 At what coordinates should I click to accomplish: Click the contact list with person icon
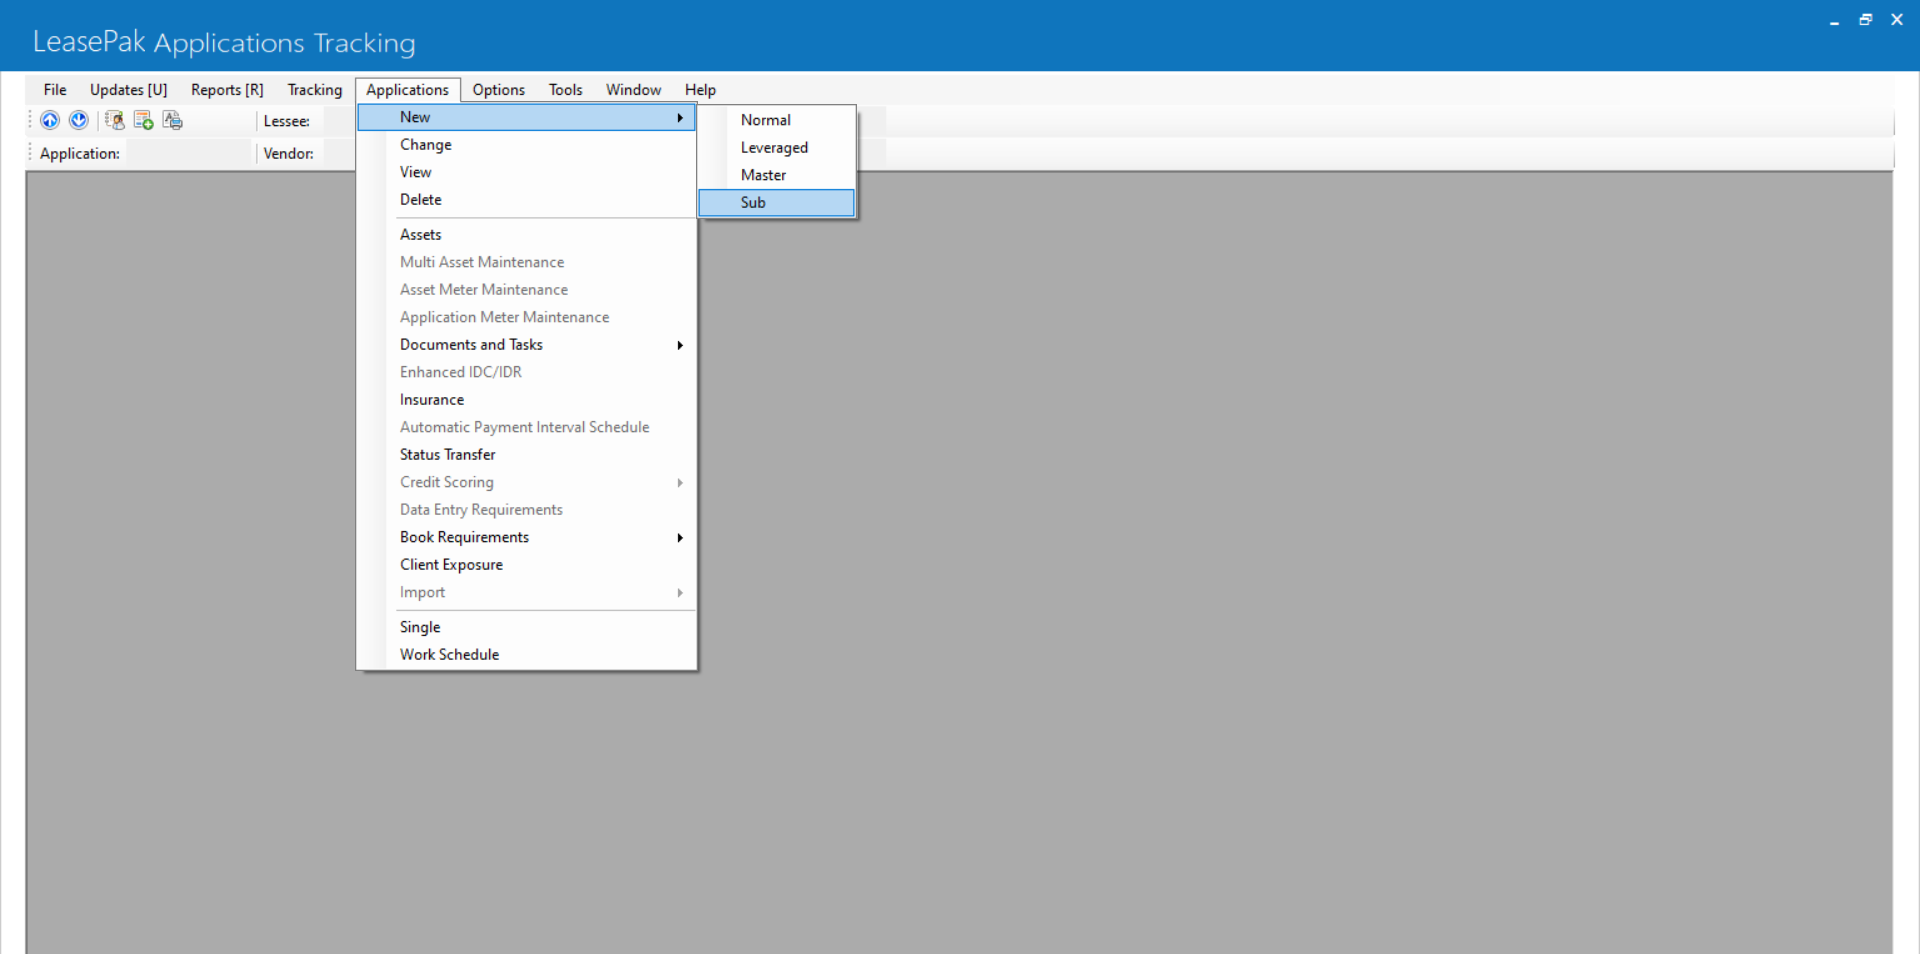click(115, 120)
